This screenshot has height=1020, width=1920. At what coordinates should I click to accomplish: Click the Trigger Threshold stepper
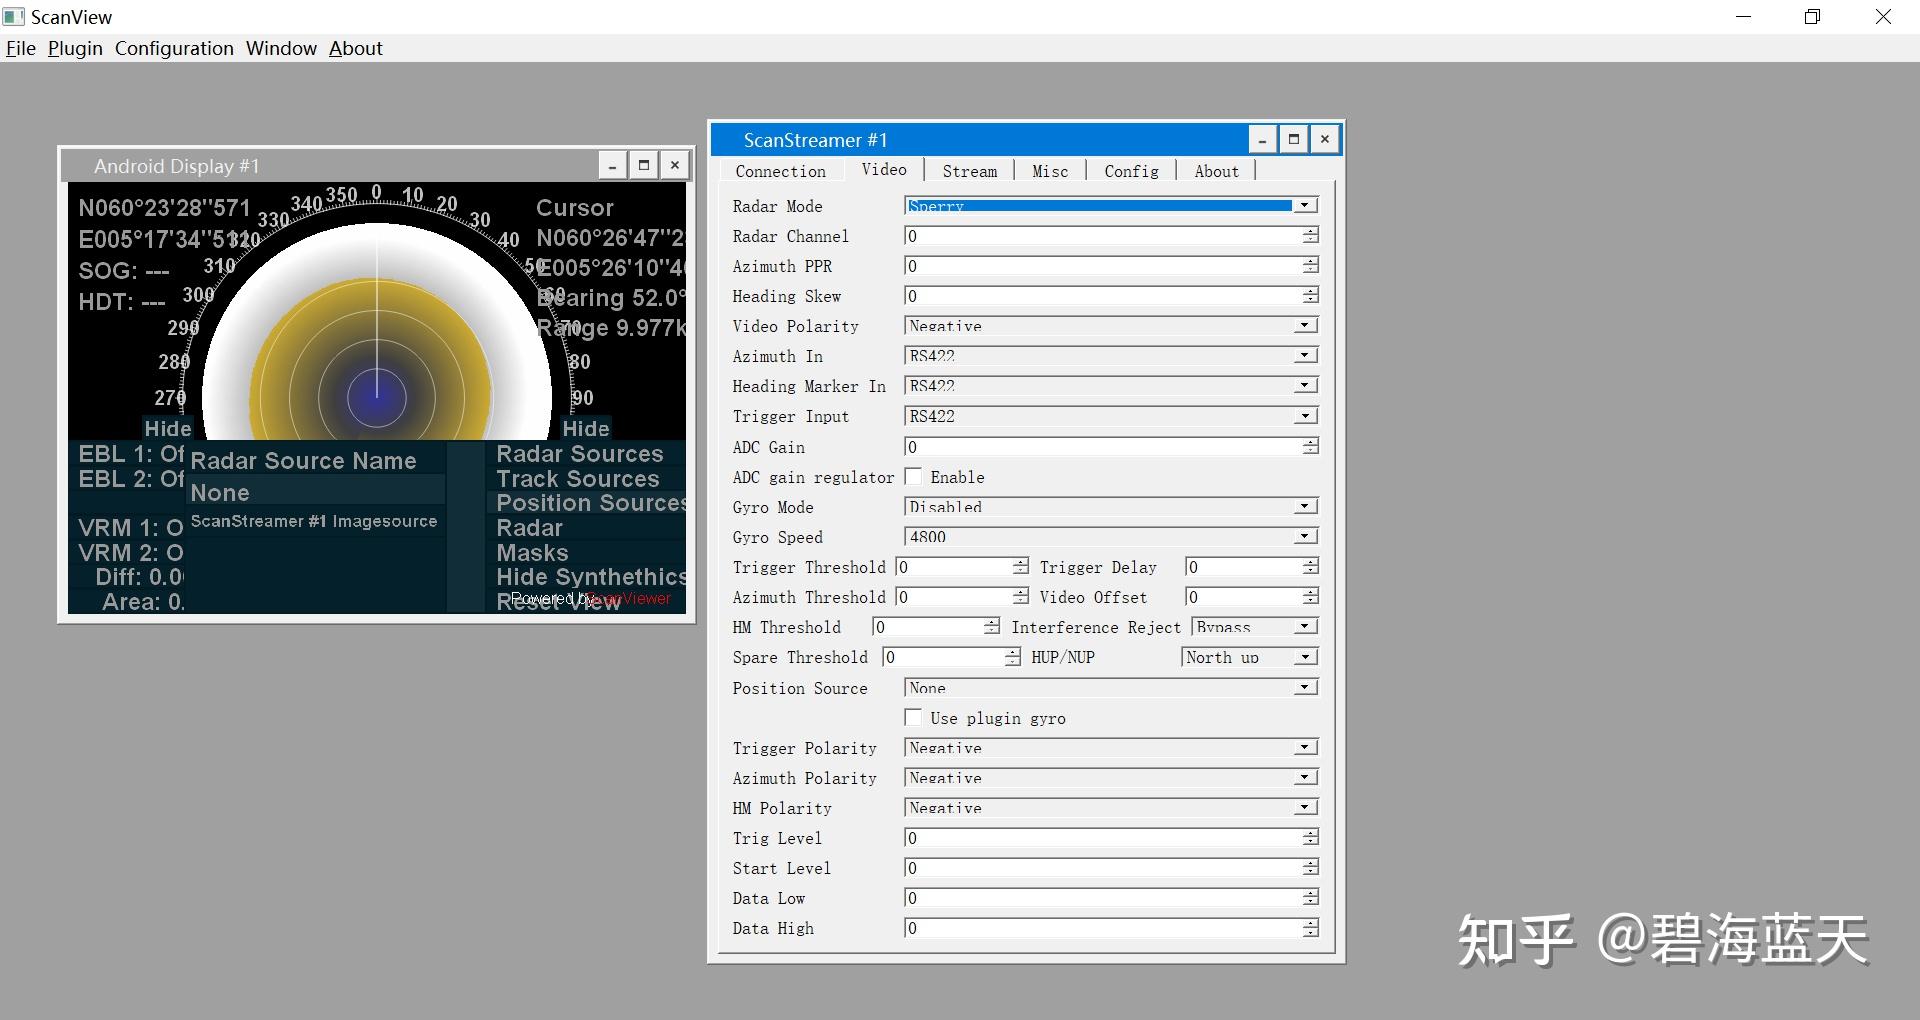tap(1020, 566)
